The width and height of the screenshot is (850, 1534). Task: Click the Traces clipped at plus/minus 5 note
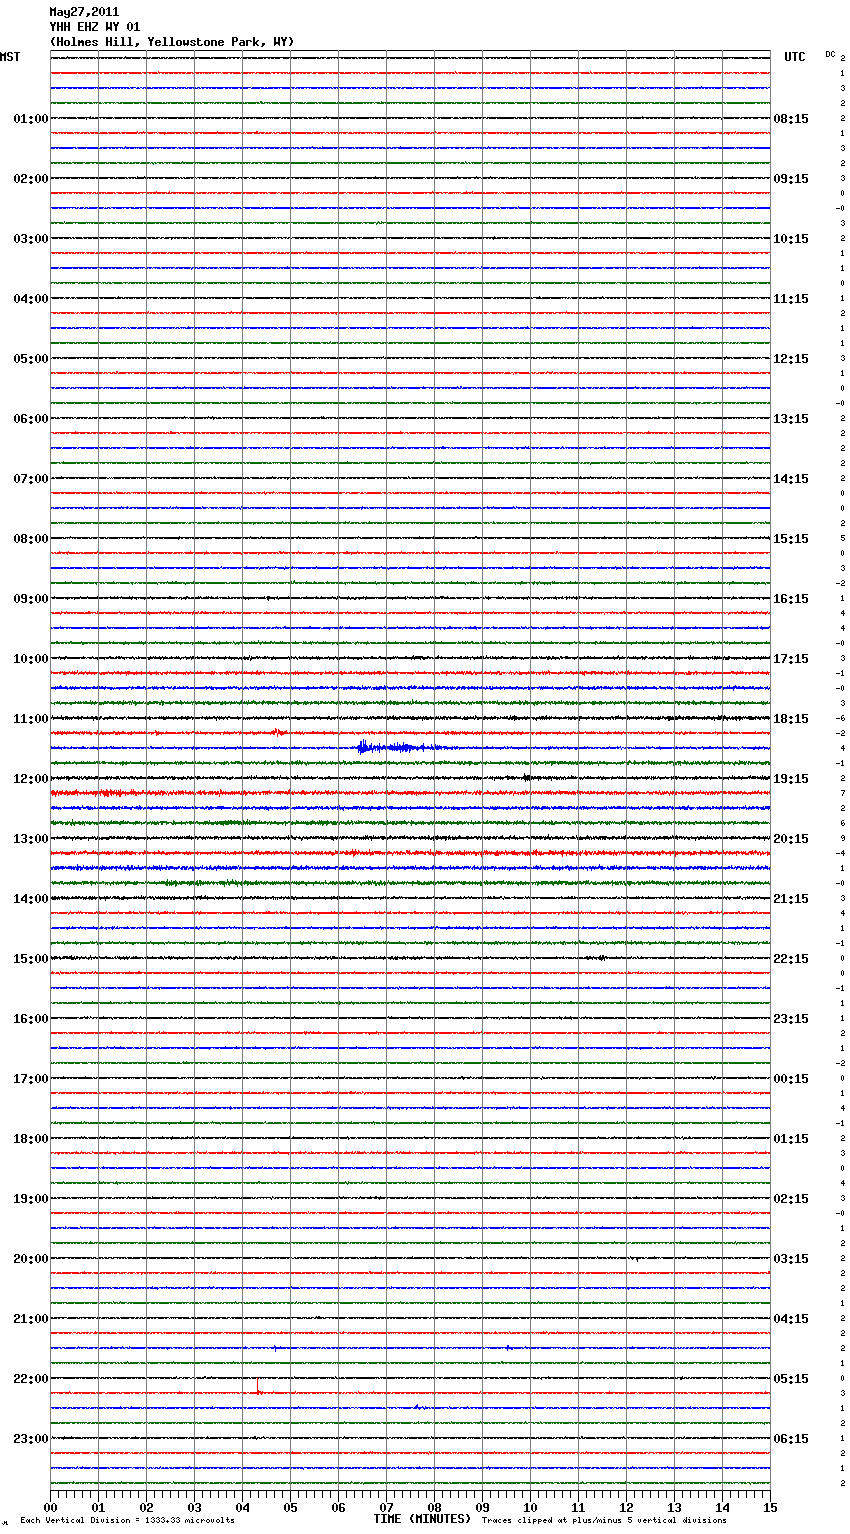pyautogui.click(x=604, y=1521)
